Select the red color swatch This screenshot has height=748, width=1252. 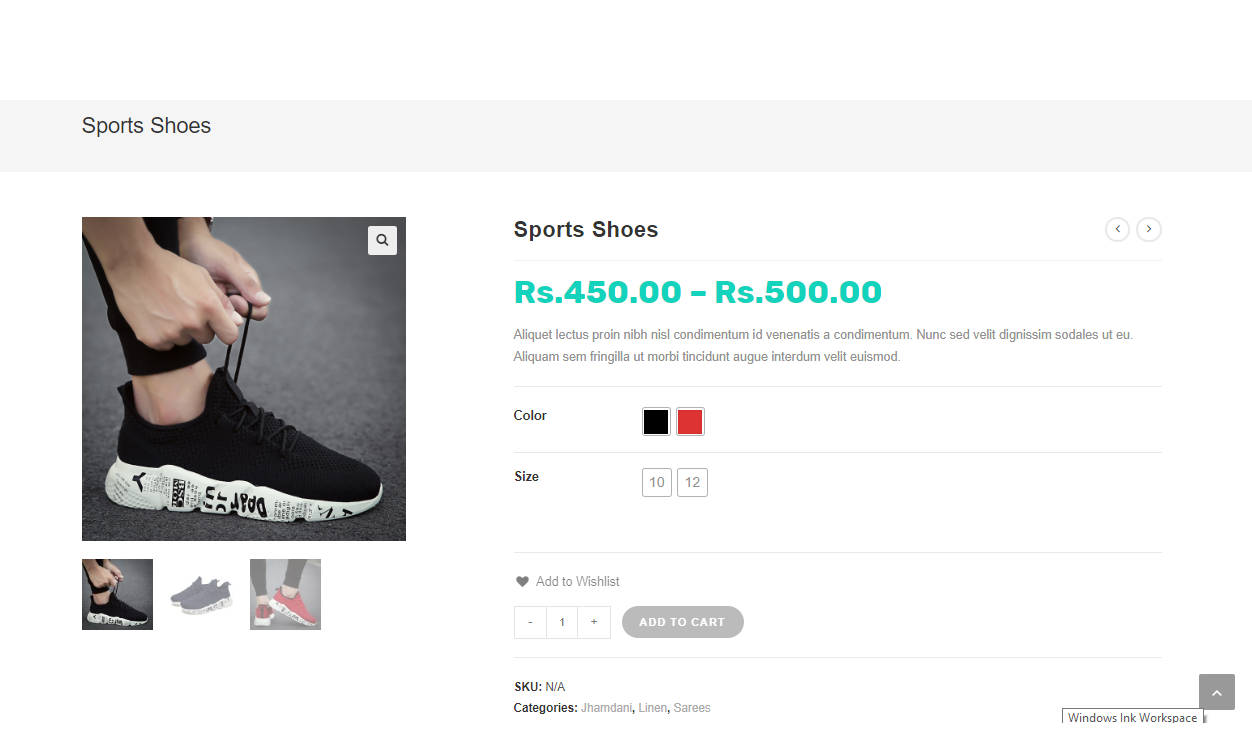click(x=690, y=422)
